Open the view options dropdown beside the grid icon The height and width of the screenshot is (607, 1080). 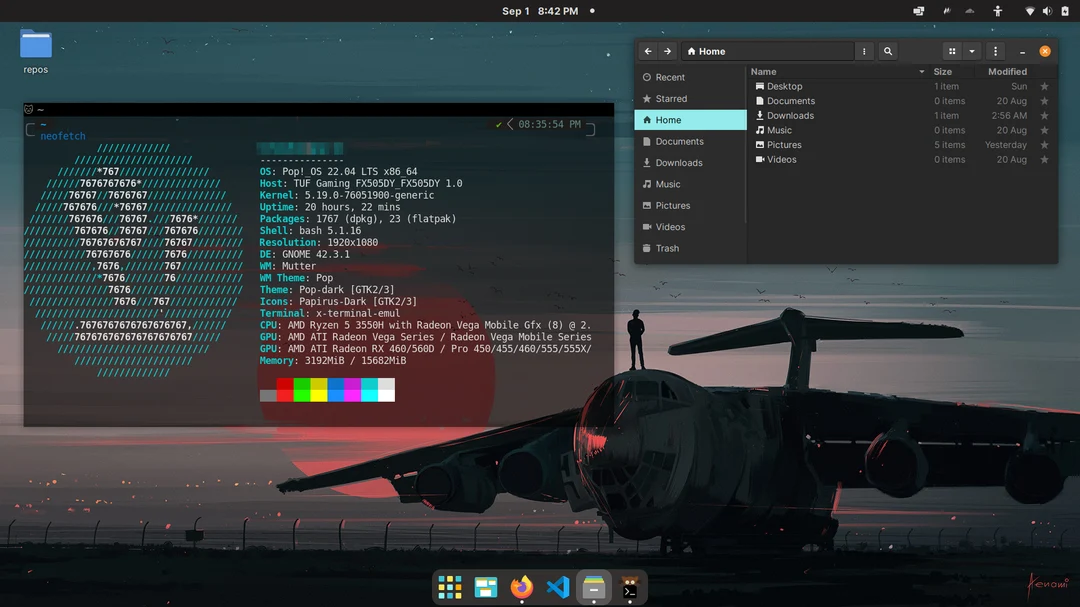pos(970,51)
